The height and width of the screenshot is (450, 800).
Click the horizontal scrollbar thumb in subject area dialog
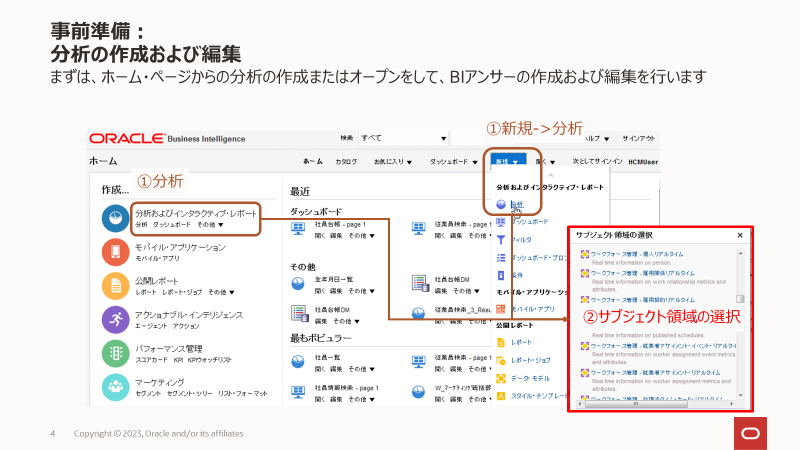636,404
